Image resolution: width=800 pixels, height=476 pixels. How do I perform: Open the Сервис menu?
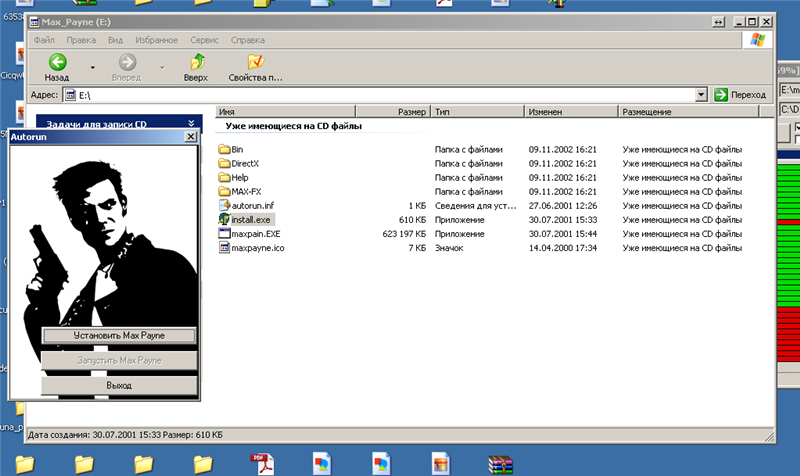tap(204, 40)
